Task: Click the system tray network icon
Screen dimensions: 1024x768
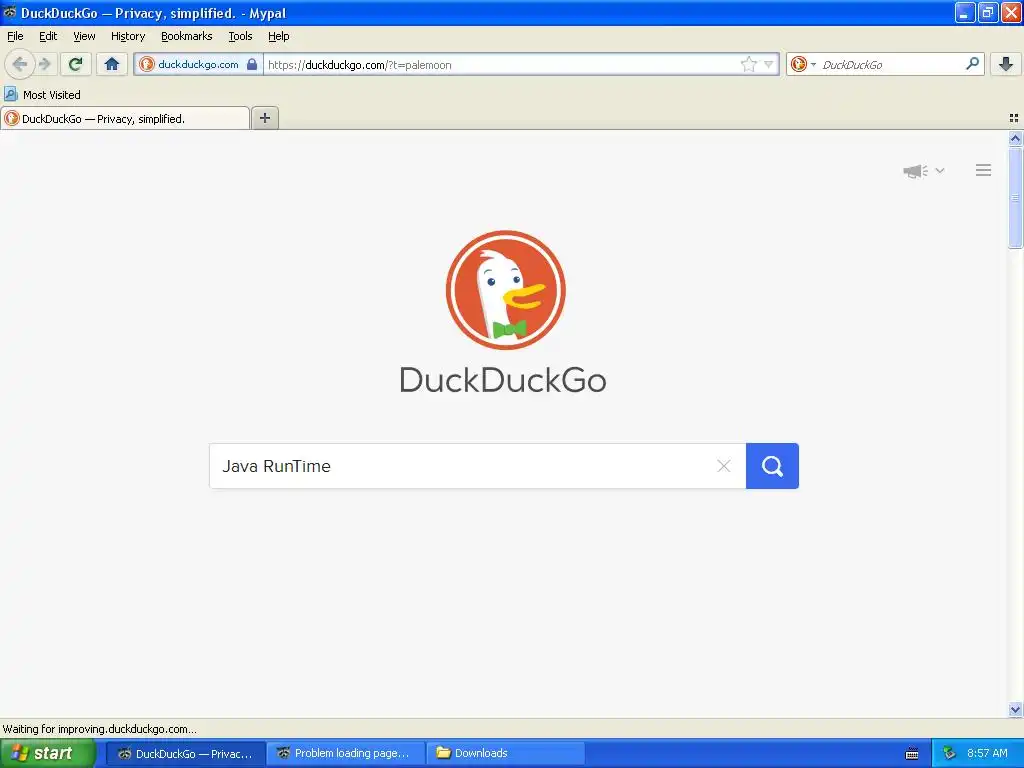Action: coord(950,754)
